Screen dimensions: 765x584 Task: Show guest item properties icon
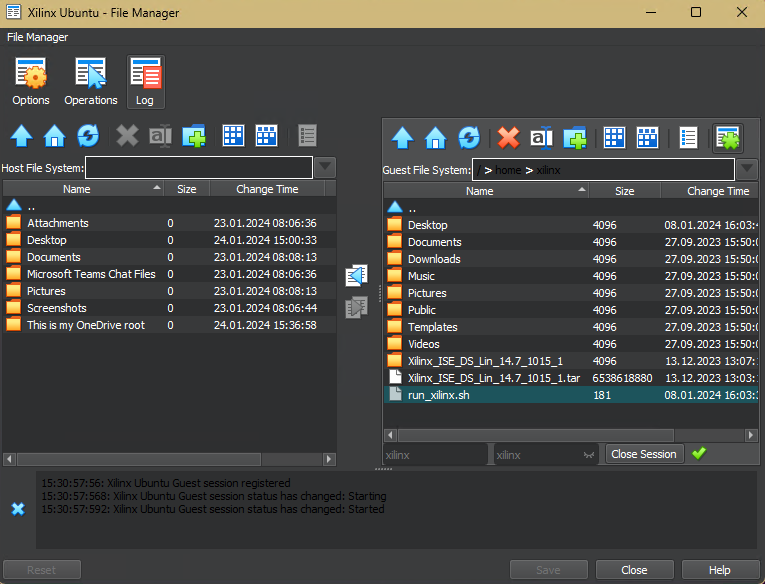tap(688, 138)
